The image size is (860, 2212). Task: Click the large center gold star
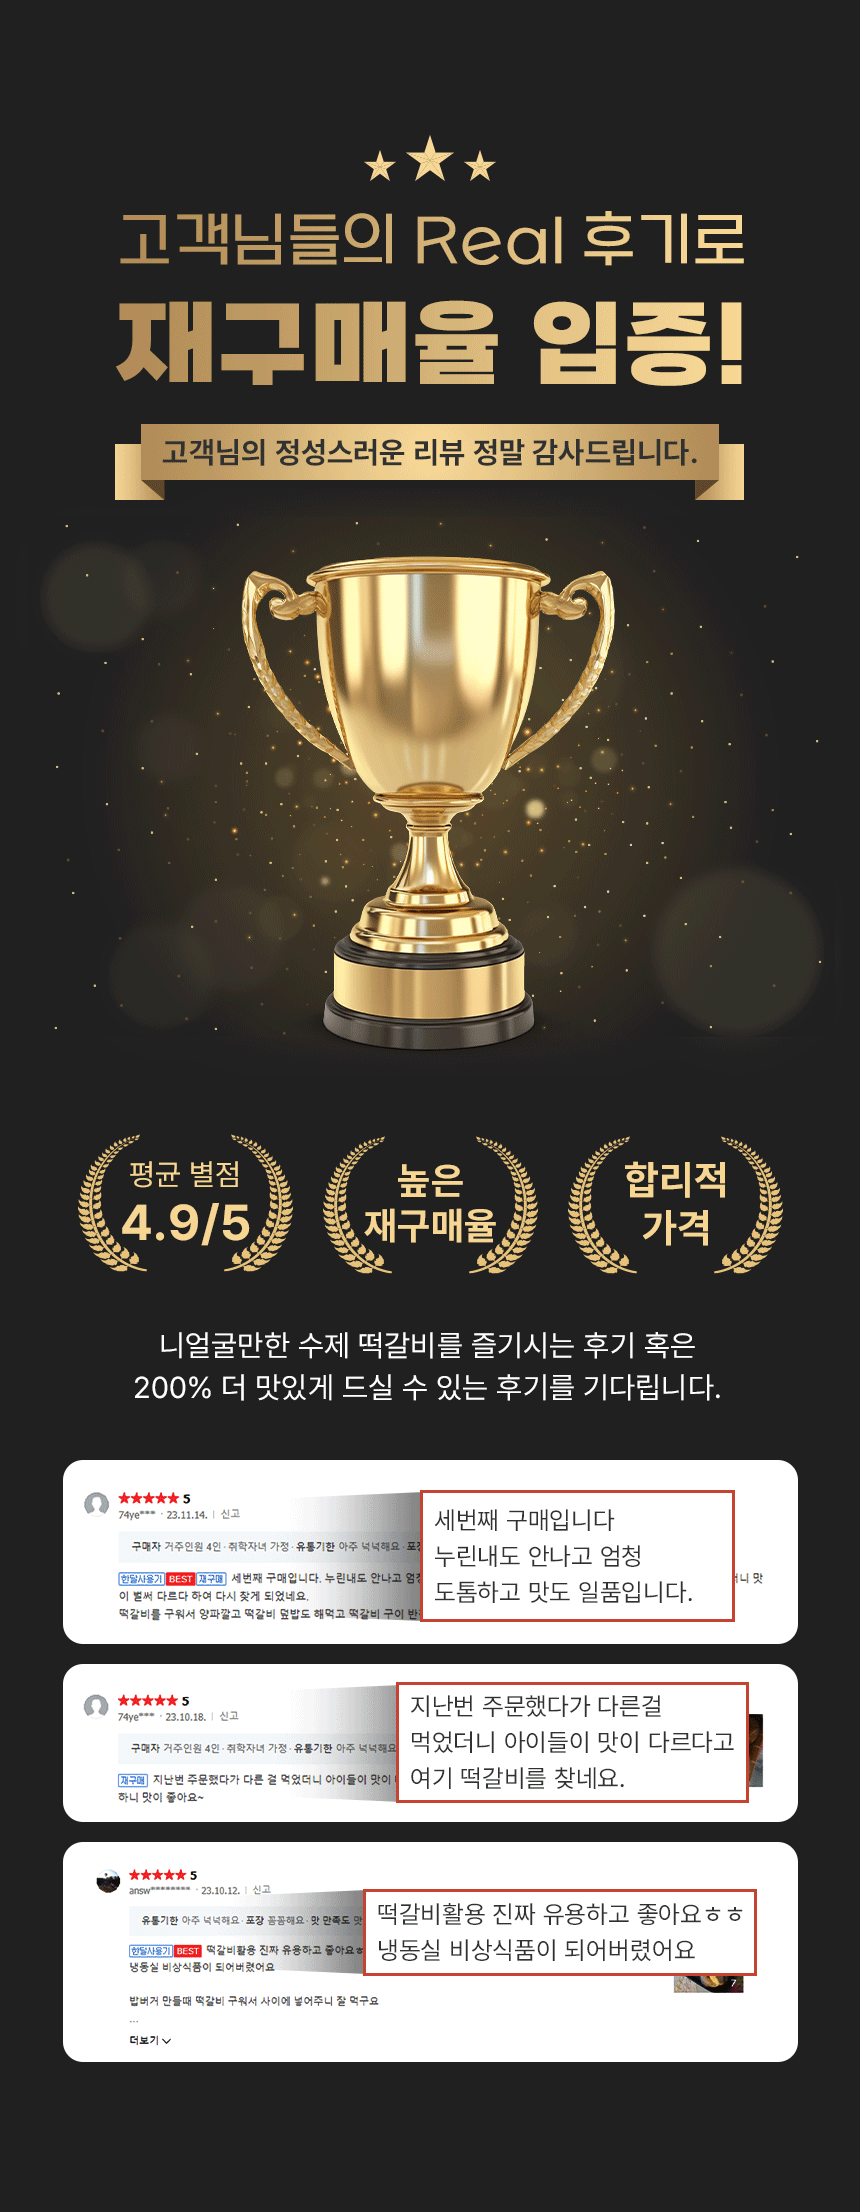(x=430, y=159)
